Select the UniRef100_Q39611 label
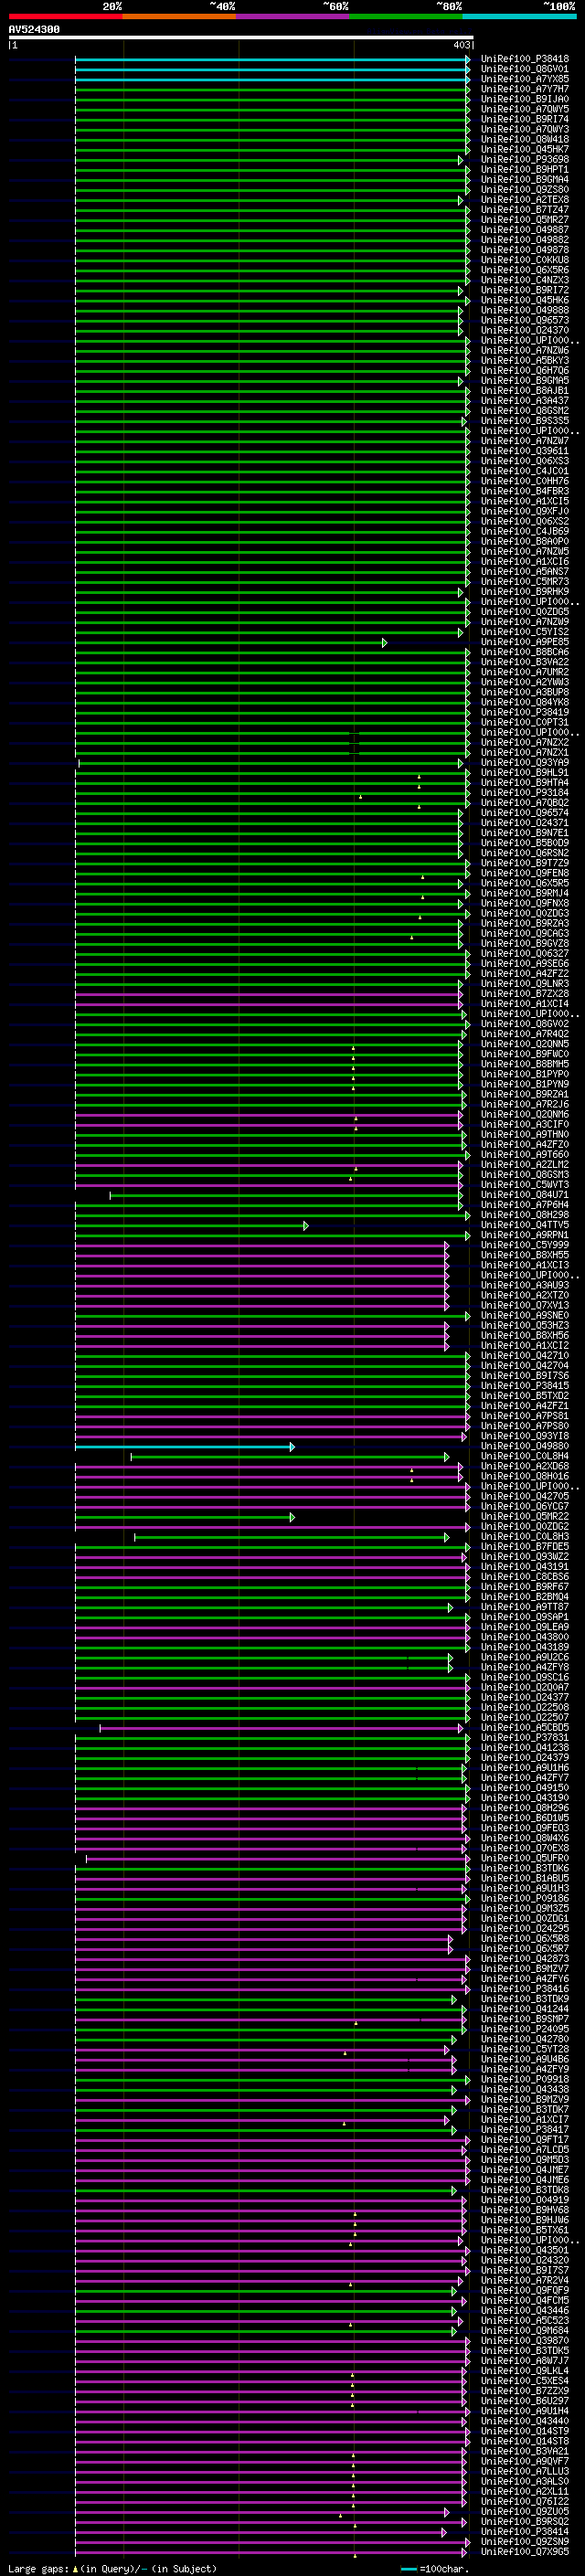The height and width of the screenshot is (2576, 585). click(x=525, y=451)
